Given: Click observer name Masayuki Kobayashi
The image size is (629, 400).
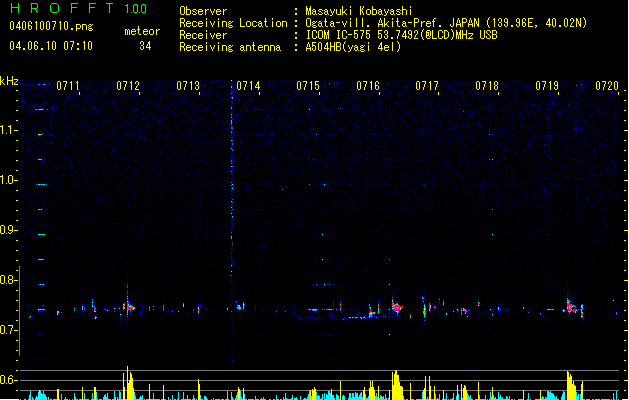Looking at the screenshot, I should click(x=358, y=11).
